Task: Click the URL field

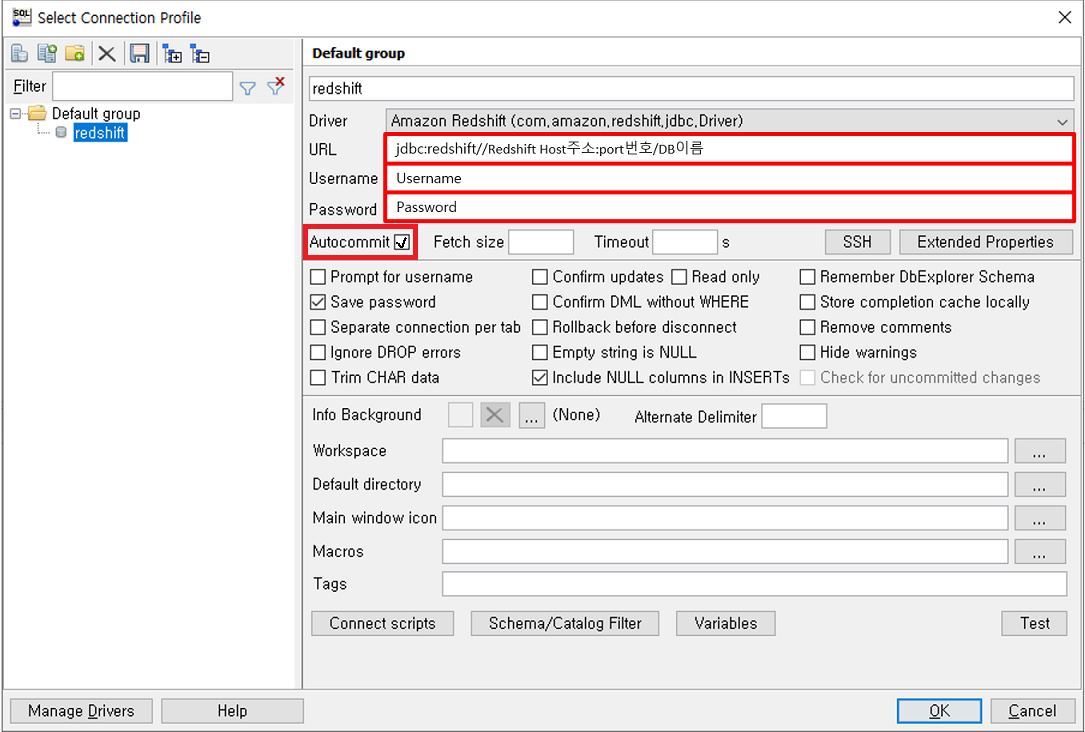Action: (729, 149)
